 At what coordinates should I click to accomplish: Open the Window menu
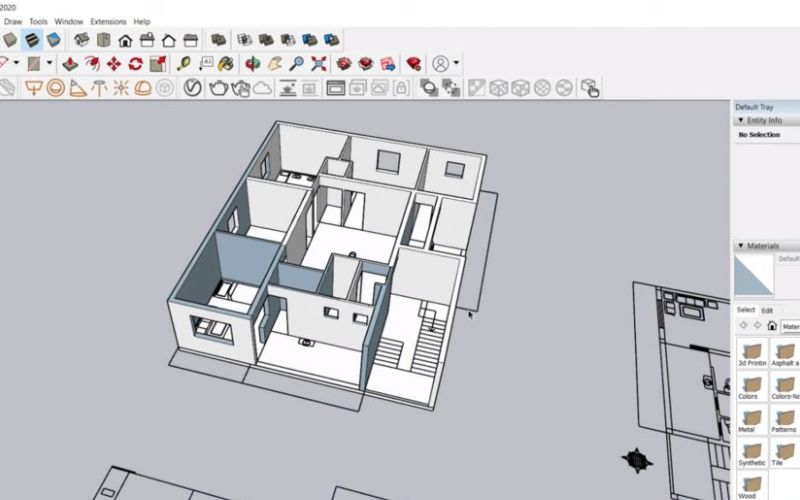(x=69, y=21)
